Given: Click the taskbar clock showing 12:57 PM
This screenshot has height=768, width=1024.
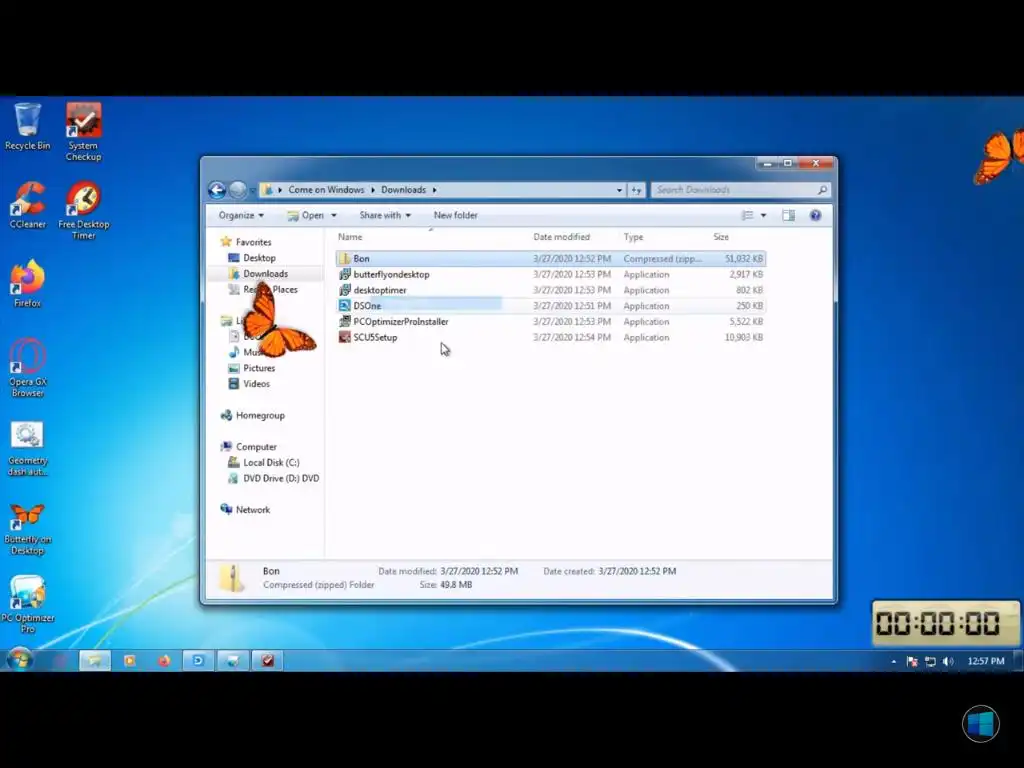Looking at the screenshot, I should pyautogui.click(x=985, y=662).
